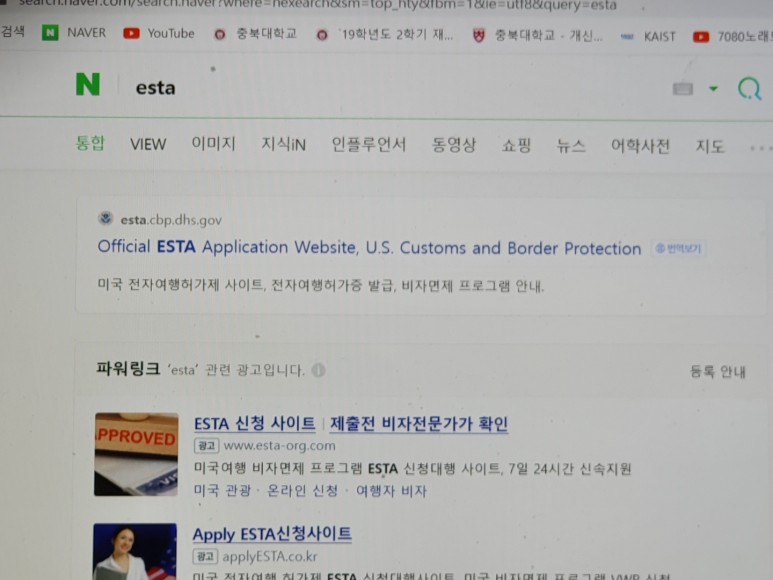Viewport: 773px width, 580px height.
Task: Open the APPROVED stamp thumbnail
Action: click(x=136, y=454)
